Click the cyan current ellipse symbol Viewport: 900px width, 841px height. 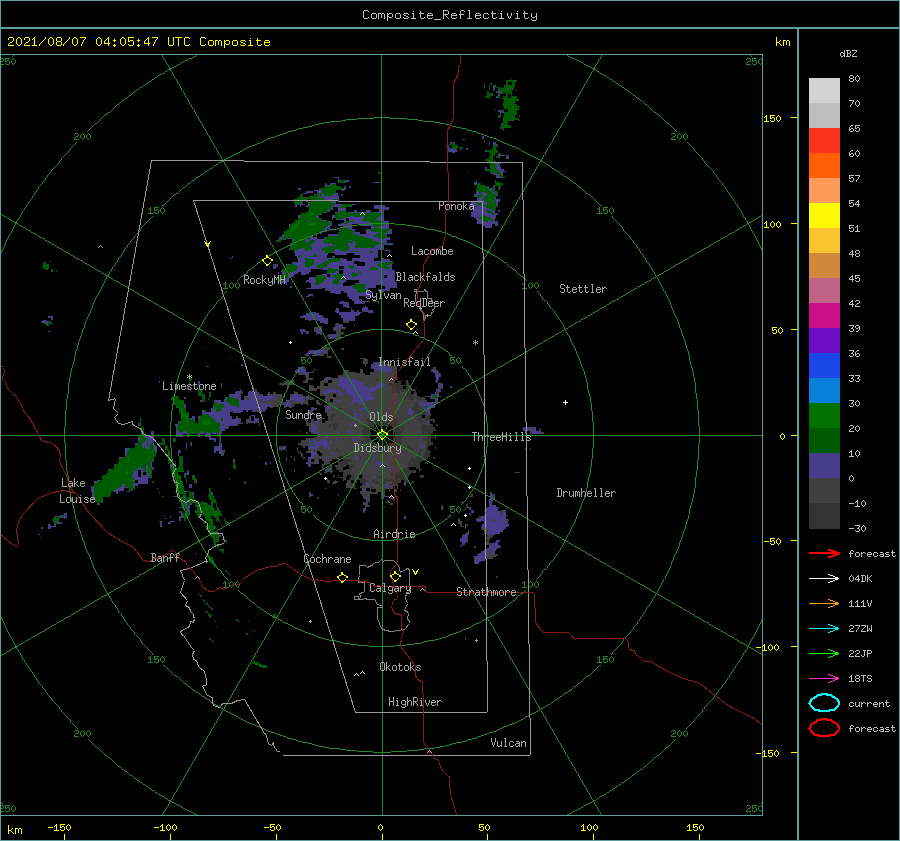824,703
